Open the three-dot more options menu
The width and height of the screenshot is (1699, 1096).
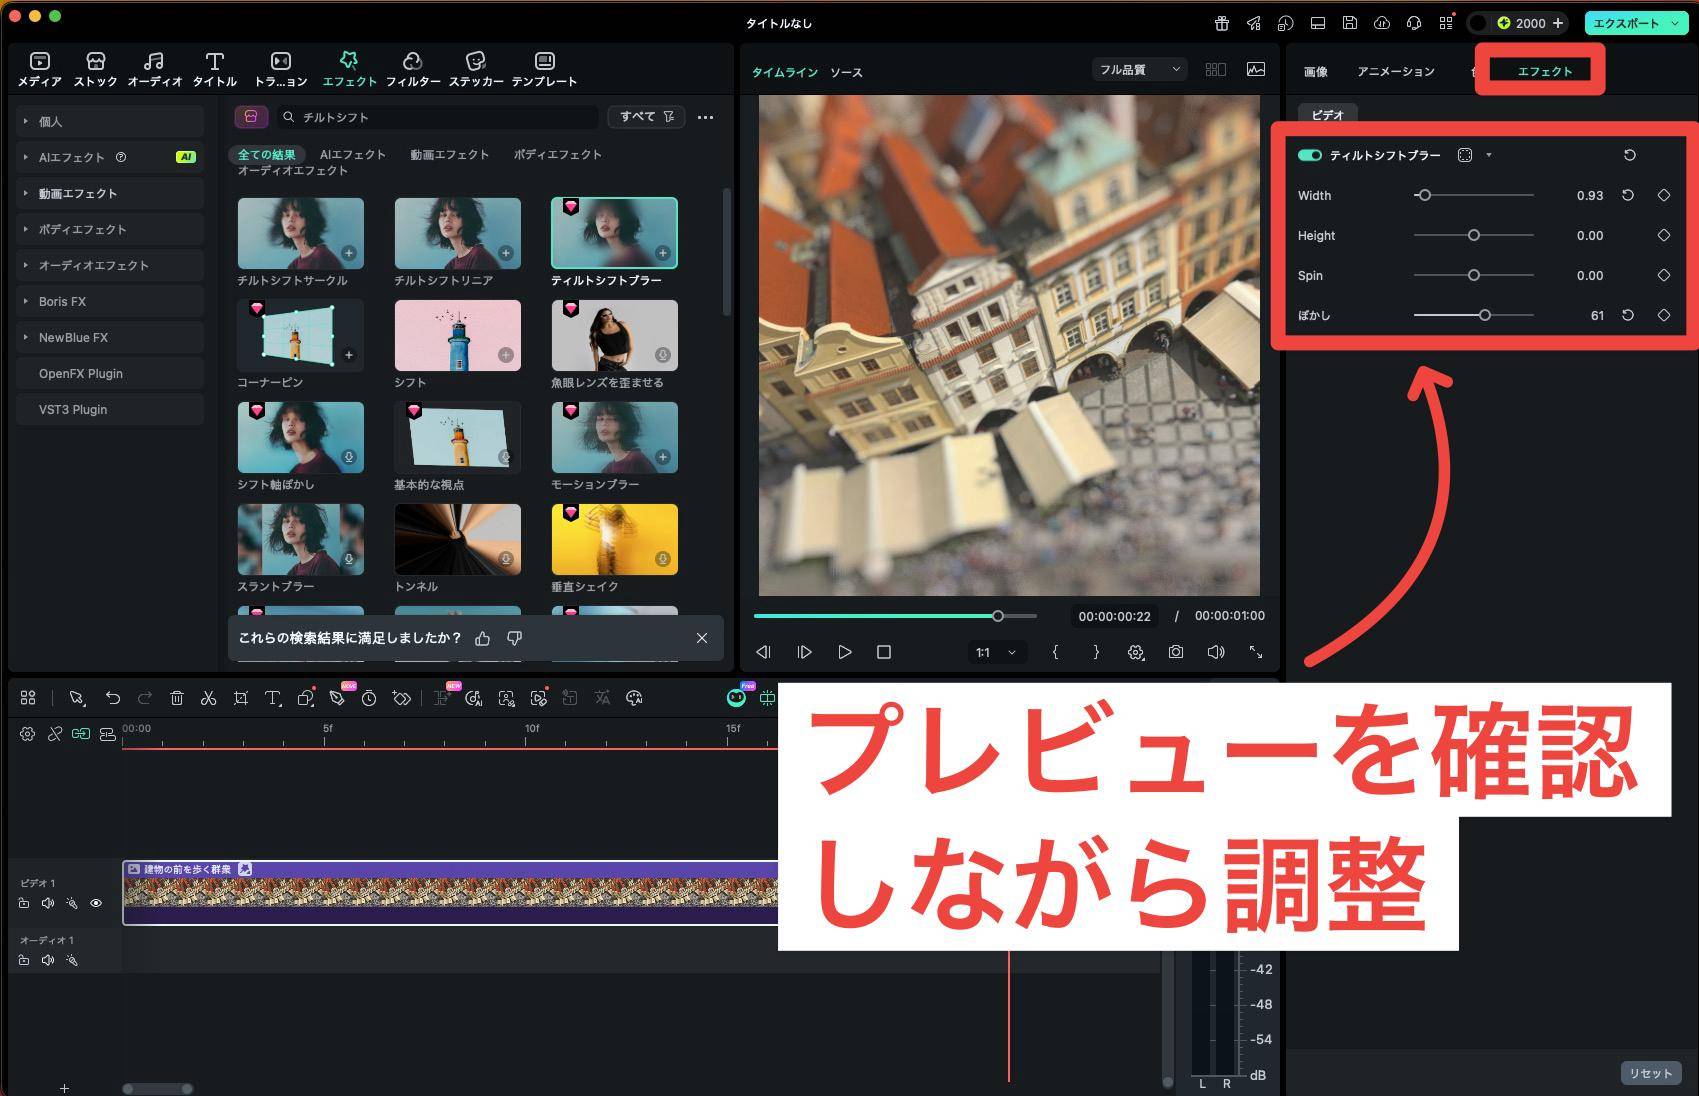(x=706, y=117)
